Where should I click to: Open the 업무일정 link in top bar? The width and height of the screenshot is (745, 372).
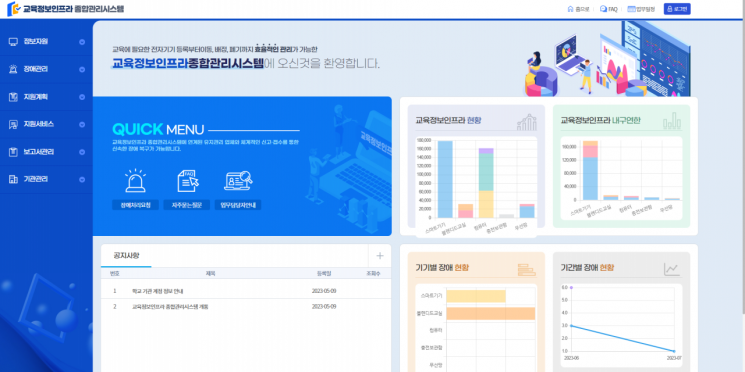[x=641, y=9]
